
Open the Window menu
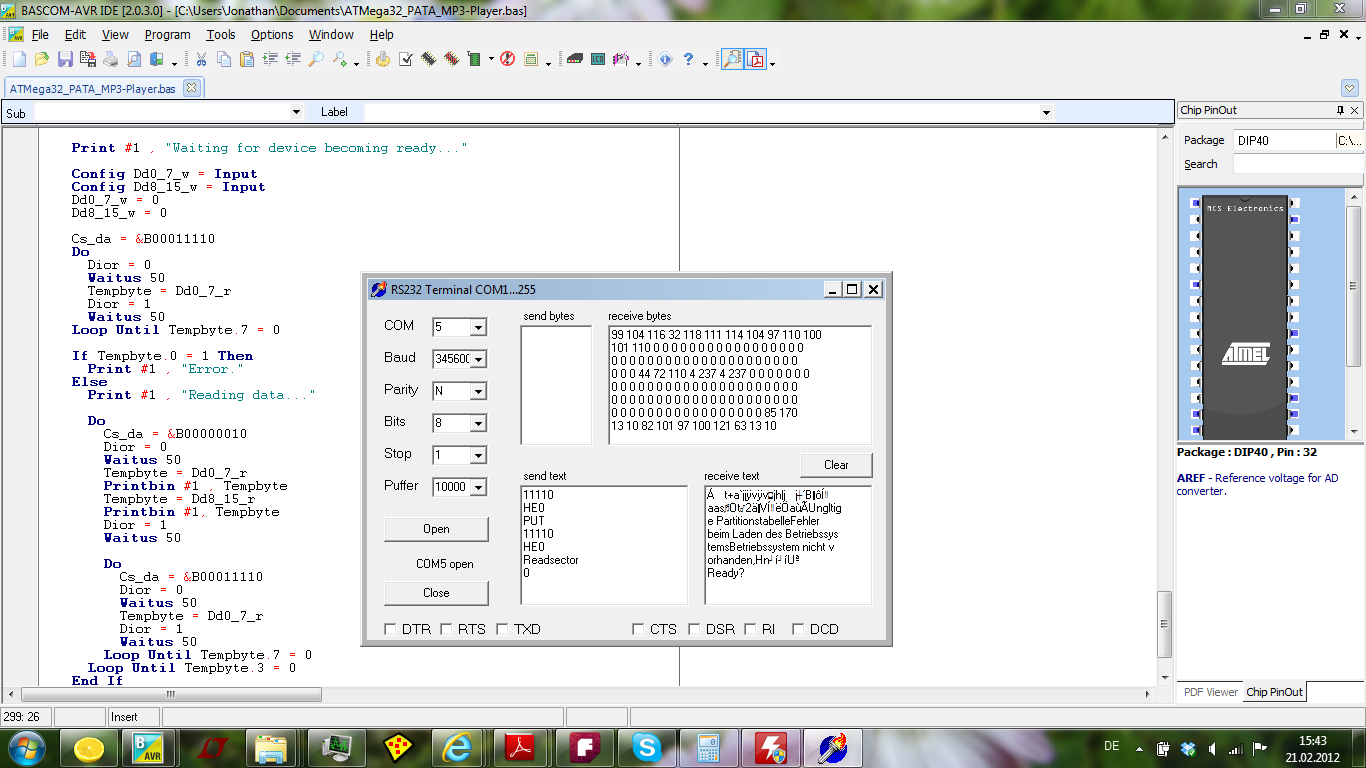click(x=331, y=34)
